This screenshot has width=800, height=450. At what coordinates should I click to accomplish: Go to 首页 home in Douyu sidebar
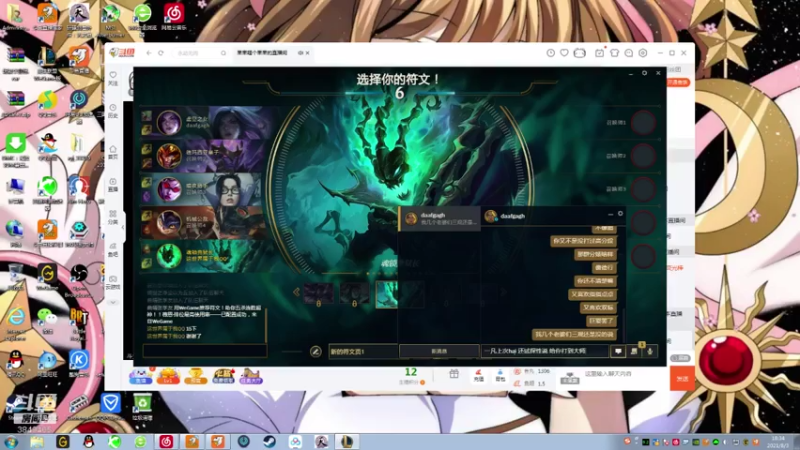(113, 152)
